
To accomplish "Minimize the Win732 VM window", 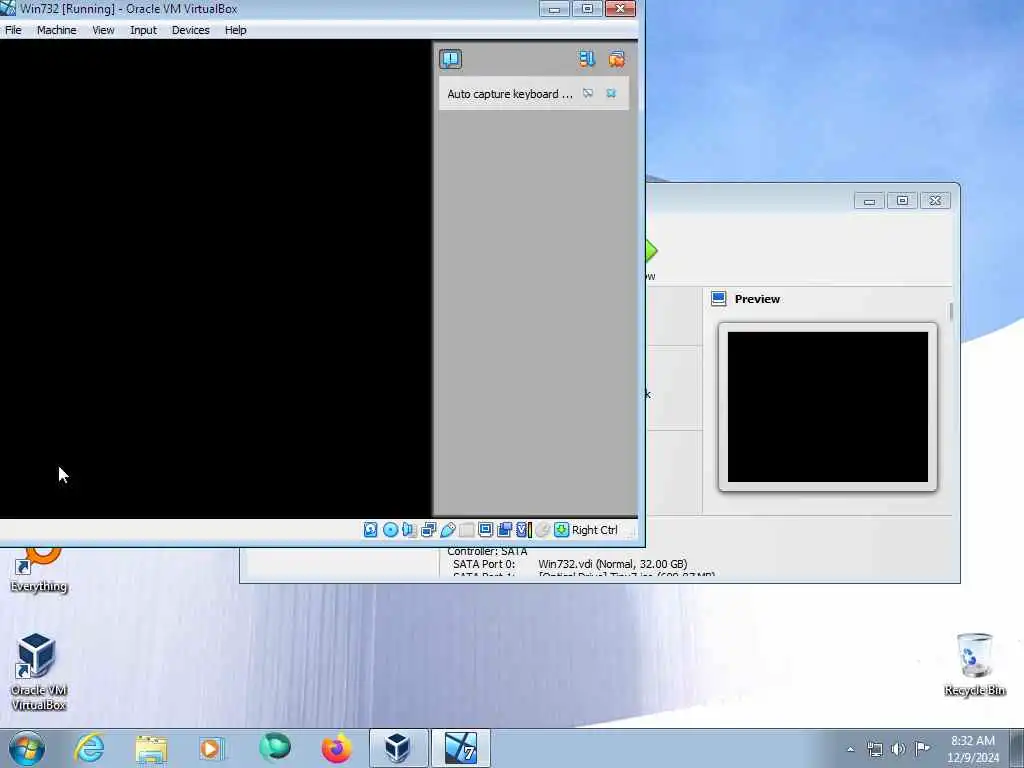I will click(554, 8).
